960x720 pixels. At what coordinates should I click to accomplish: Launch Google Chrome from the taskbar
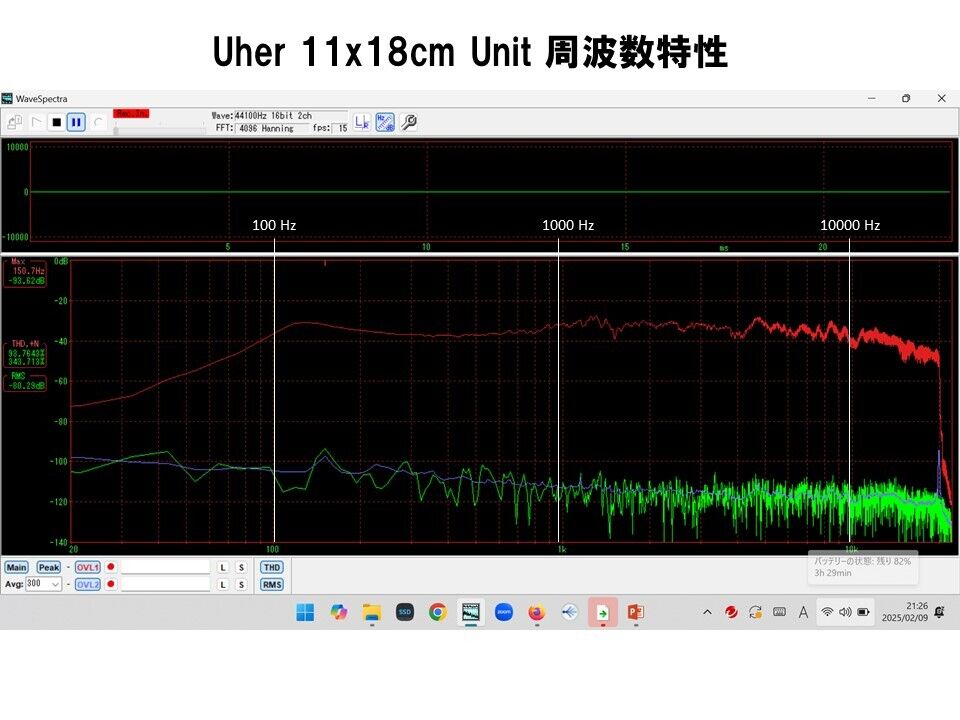[x=438, y=612]
